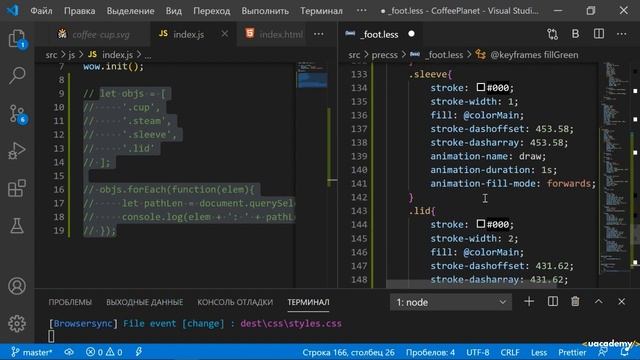Image resolution: width=640 pixels, height=360 pixels.
Task: Click line number 142 in right editor
Action: click(x=359, y=197)
